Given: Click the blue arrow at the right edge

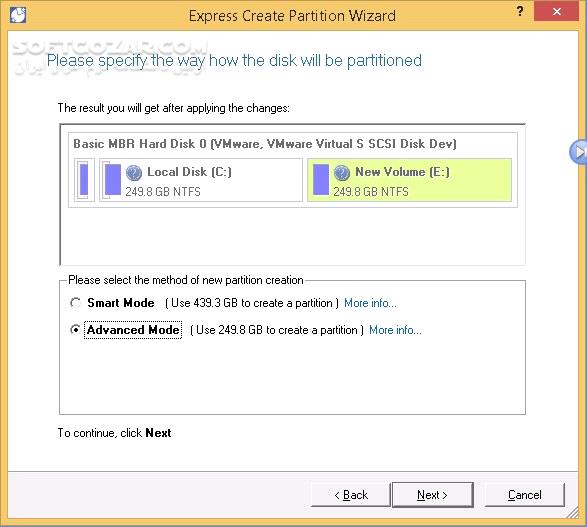Looking at the screenshot, I should point(579,152).
